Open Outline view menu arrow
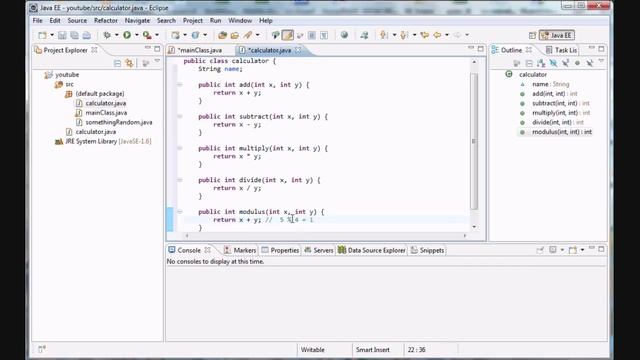The width and height of the screenshot is (640, 360). pos(601,61)
